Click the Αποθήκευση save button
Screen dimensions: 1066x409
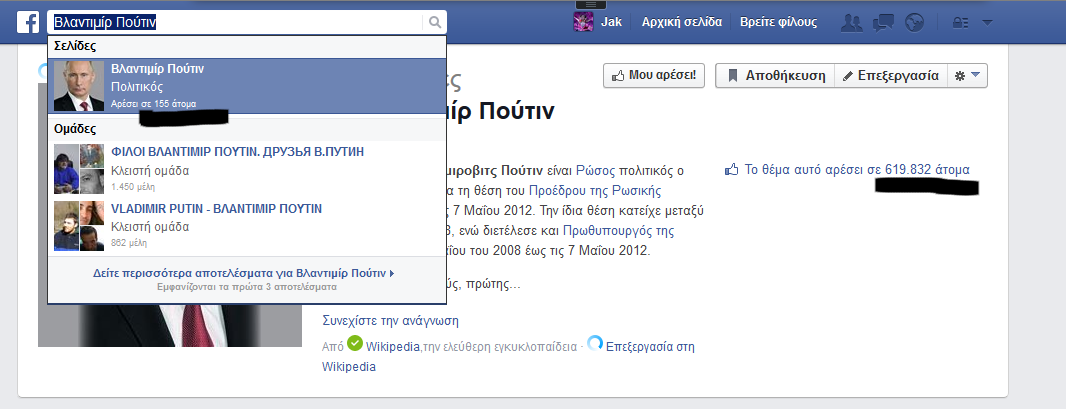tap(772, 75)
